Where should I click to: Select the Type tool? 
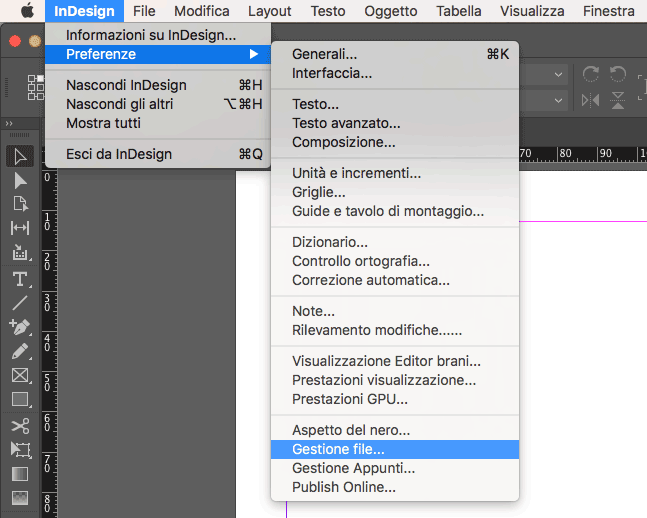[20, 279]
